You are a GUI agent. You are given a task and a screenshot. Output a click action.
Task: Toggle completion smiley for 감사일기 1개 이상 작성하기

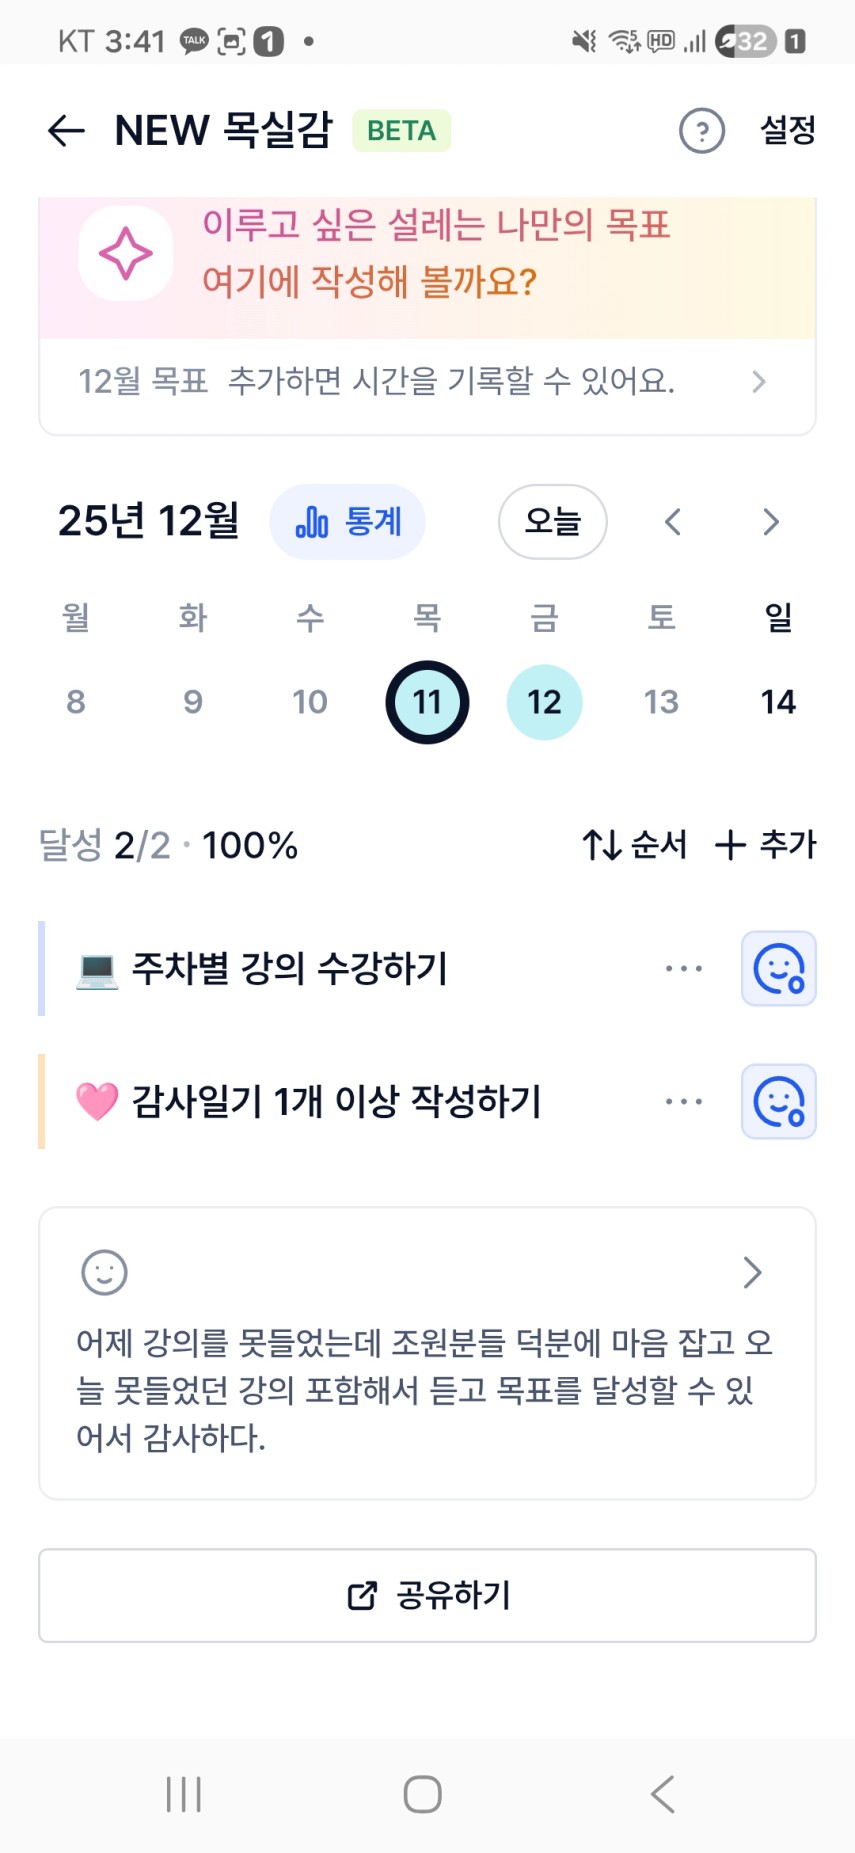pyautogui.click(x=778, y=1102)
